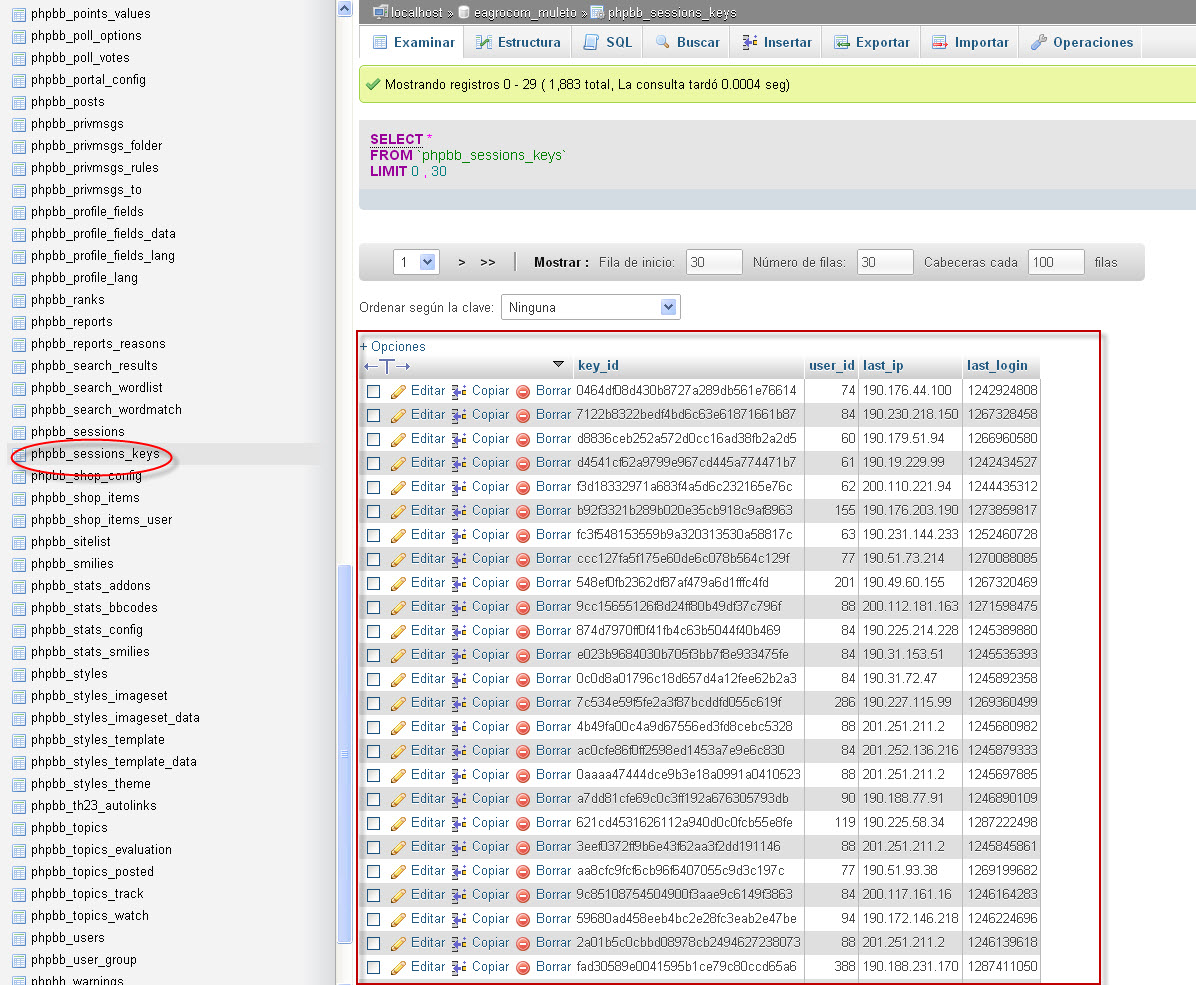Click red delete icon for 190.49.60.155 row
This screenshot has height=985, width=1196.
pyautogui.click(x=523, y=583)
